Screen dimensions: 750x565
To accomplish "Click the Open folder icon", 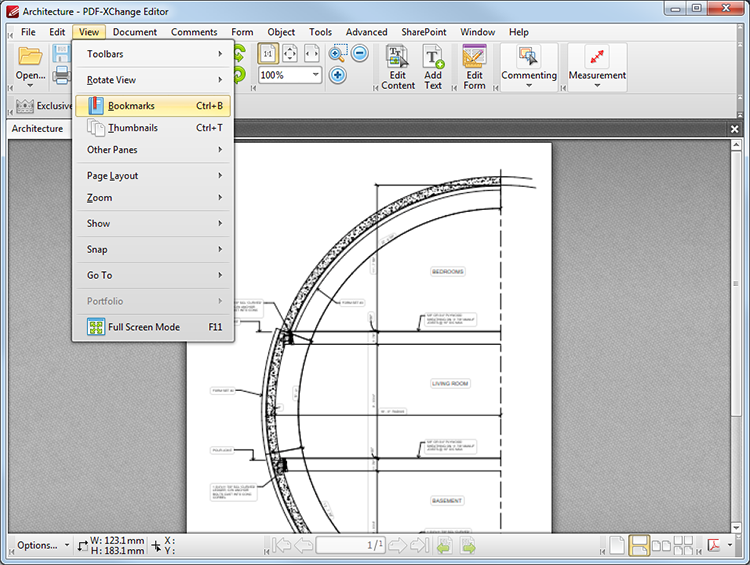I will pos(30,56).
